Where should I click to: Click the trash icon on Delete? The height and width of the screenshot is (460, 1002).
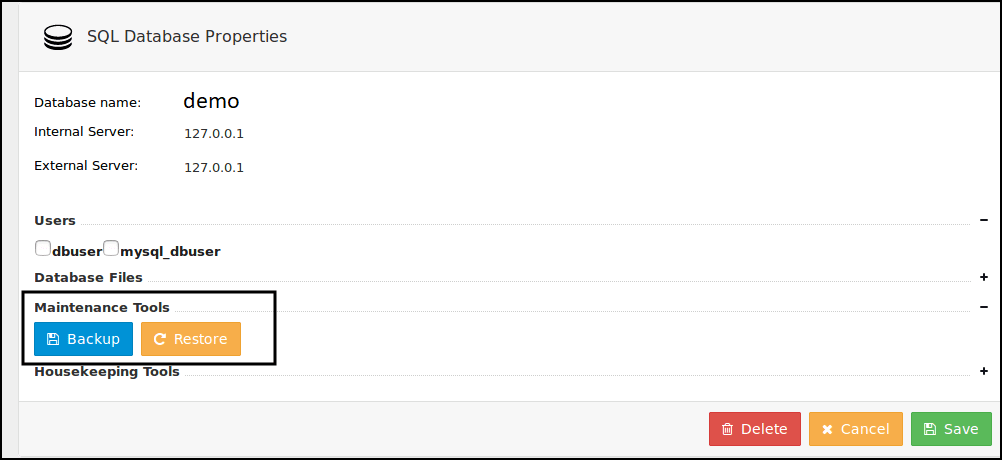point(727,429)
